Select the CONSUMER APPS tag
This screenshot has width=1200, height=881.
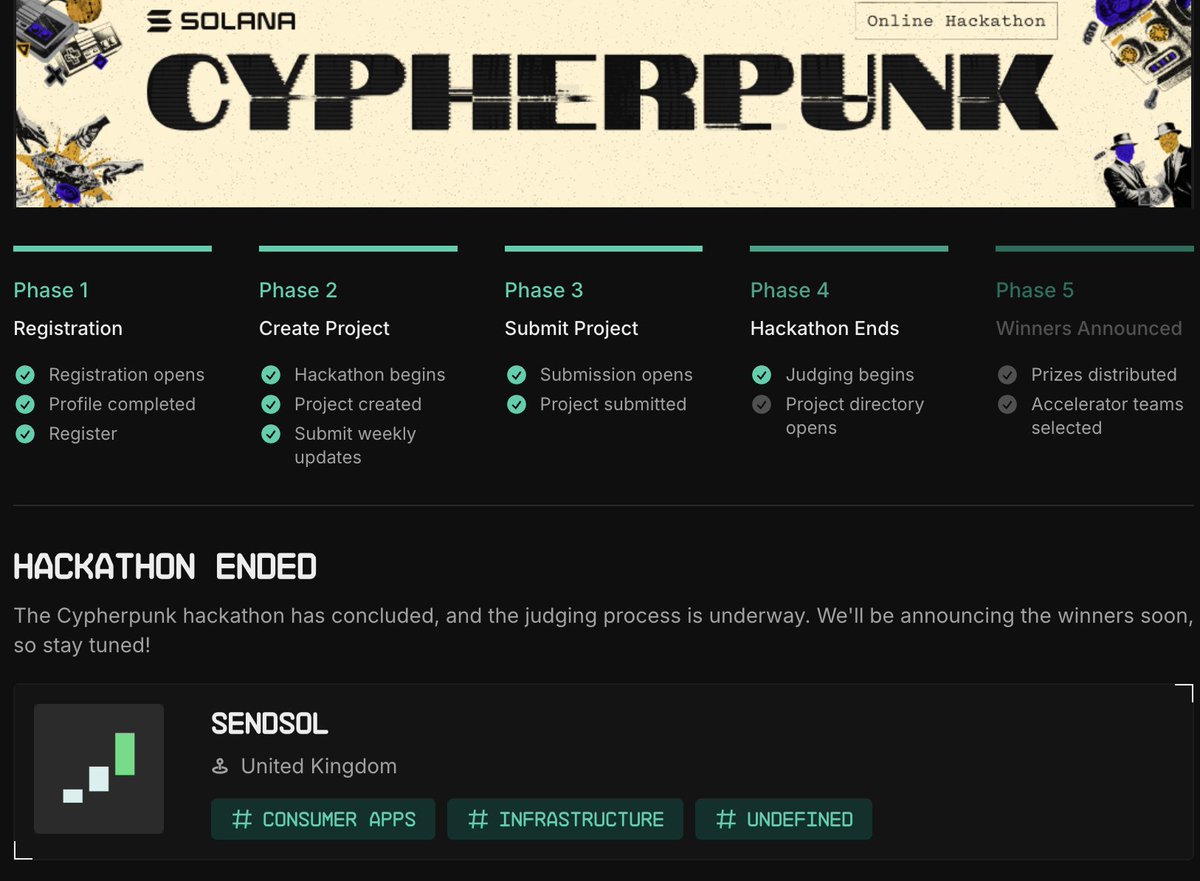click(323, 819)
